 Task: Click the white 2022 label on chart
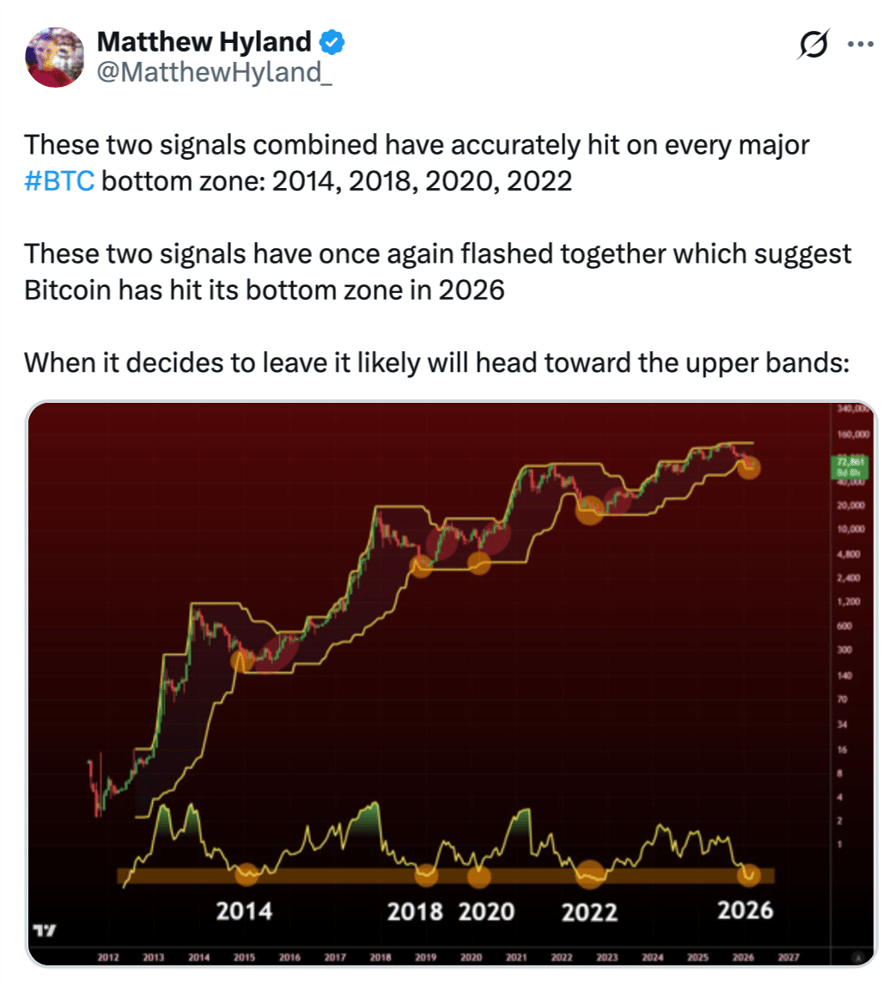(x=589, y=912)
